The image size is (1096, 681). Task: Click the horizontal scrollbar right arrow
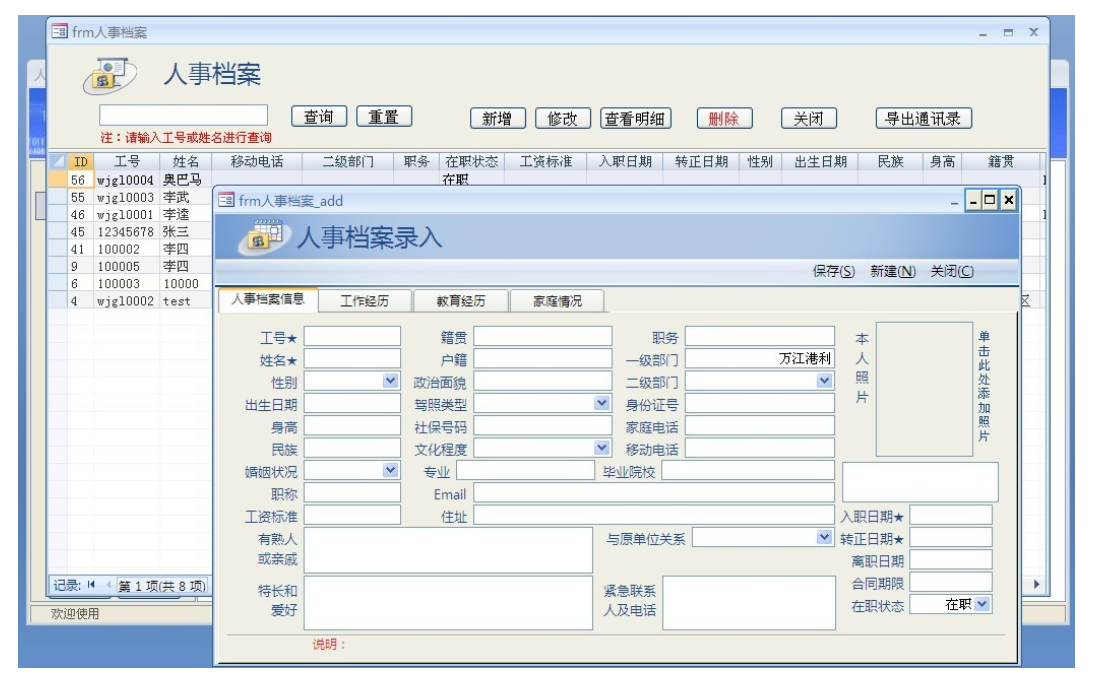click(x=1036, y=585)
